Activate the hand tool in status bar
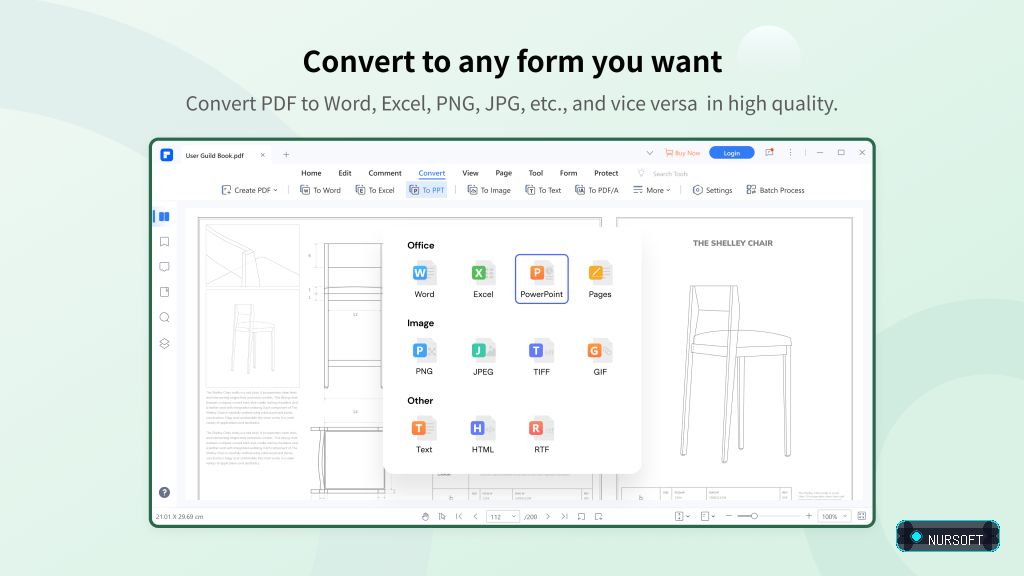Viewport: 1024px width, 576px height. click(425, 517)
